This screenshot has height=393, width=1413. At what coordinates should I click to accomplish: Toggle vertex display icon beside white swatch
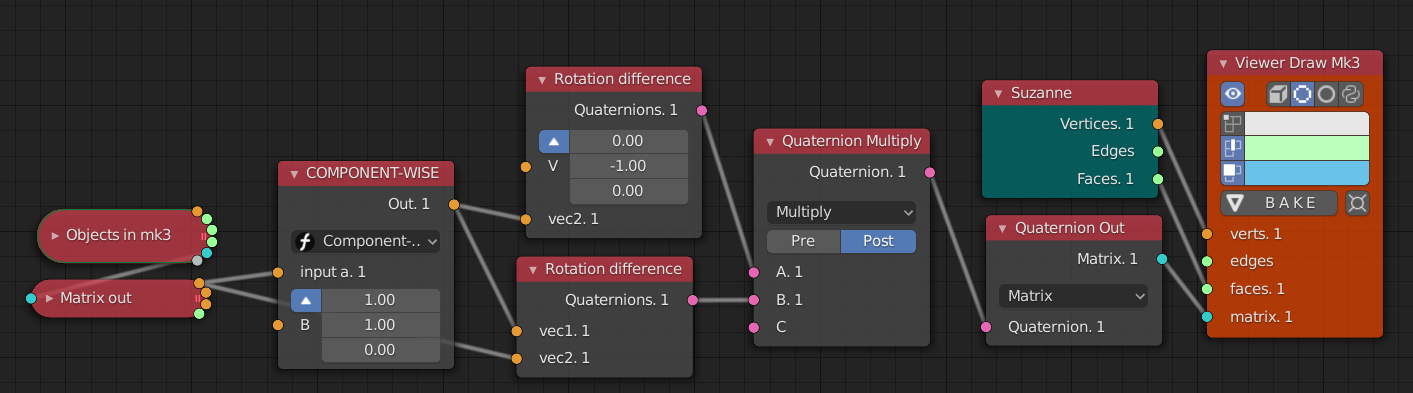(1233, 124)
